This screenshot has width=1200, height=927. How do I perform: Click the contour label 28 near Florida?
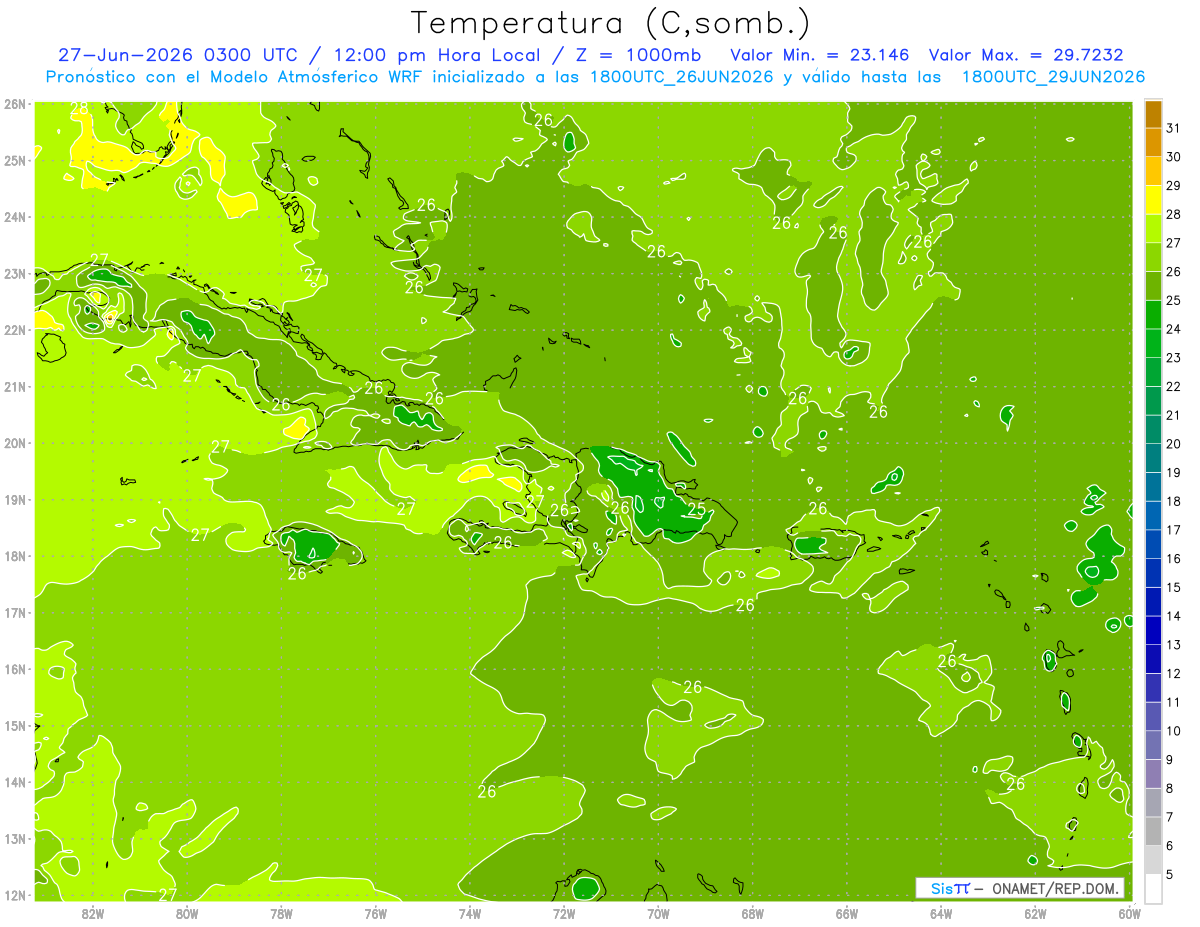click(x=79, y=107)
